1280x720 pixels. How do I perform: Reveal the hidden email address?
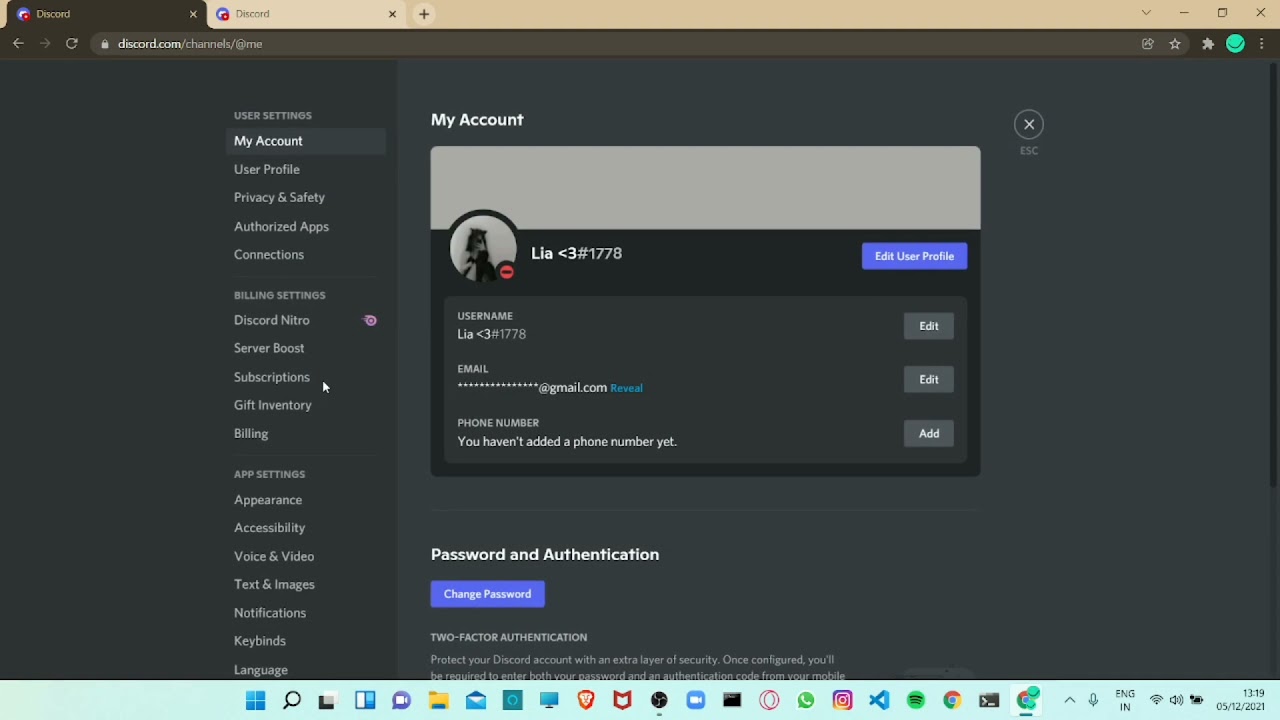point(626,388)
